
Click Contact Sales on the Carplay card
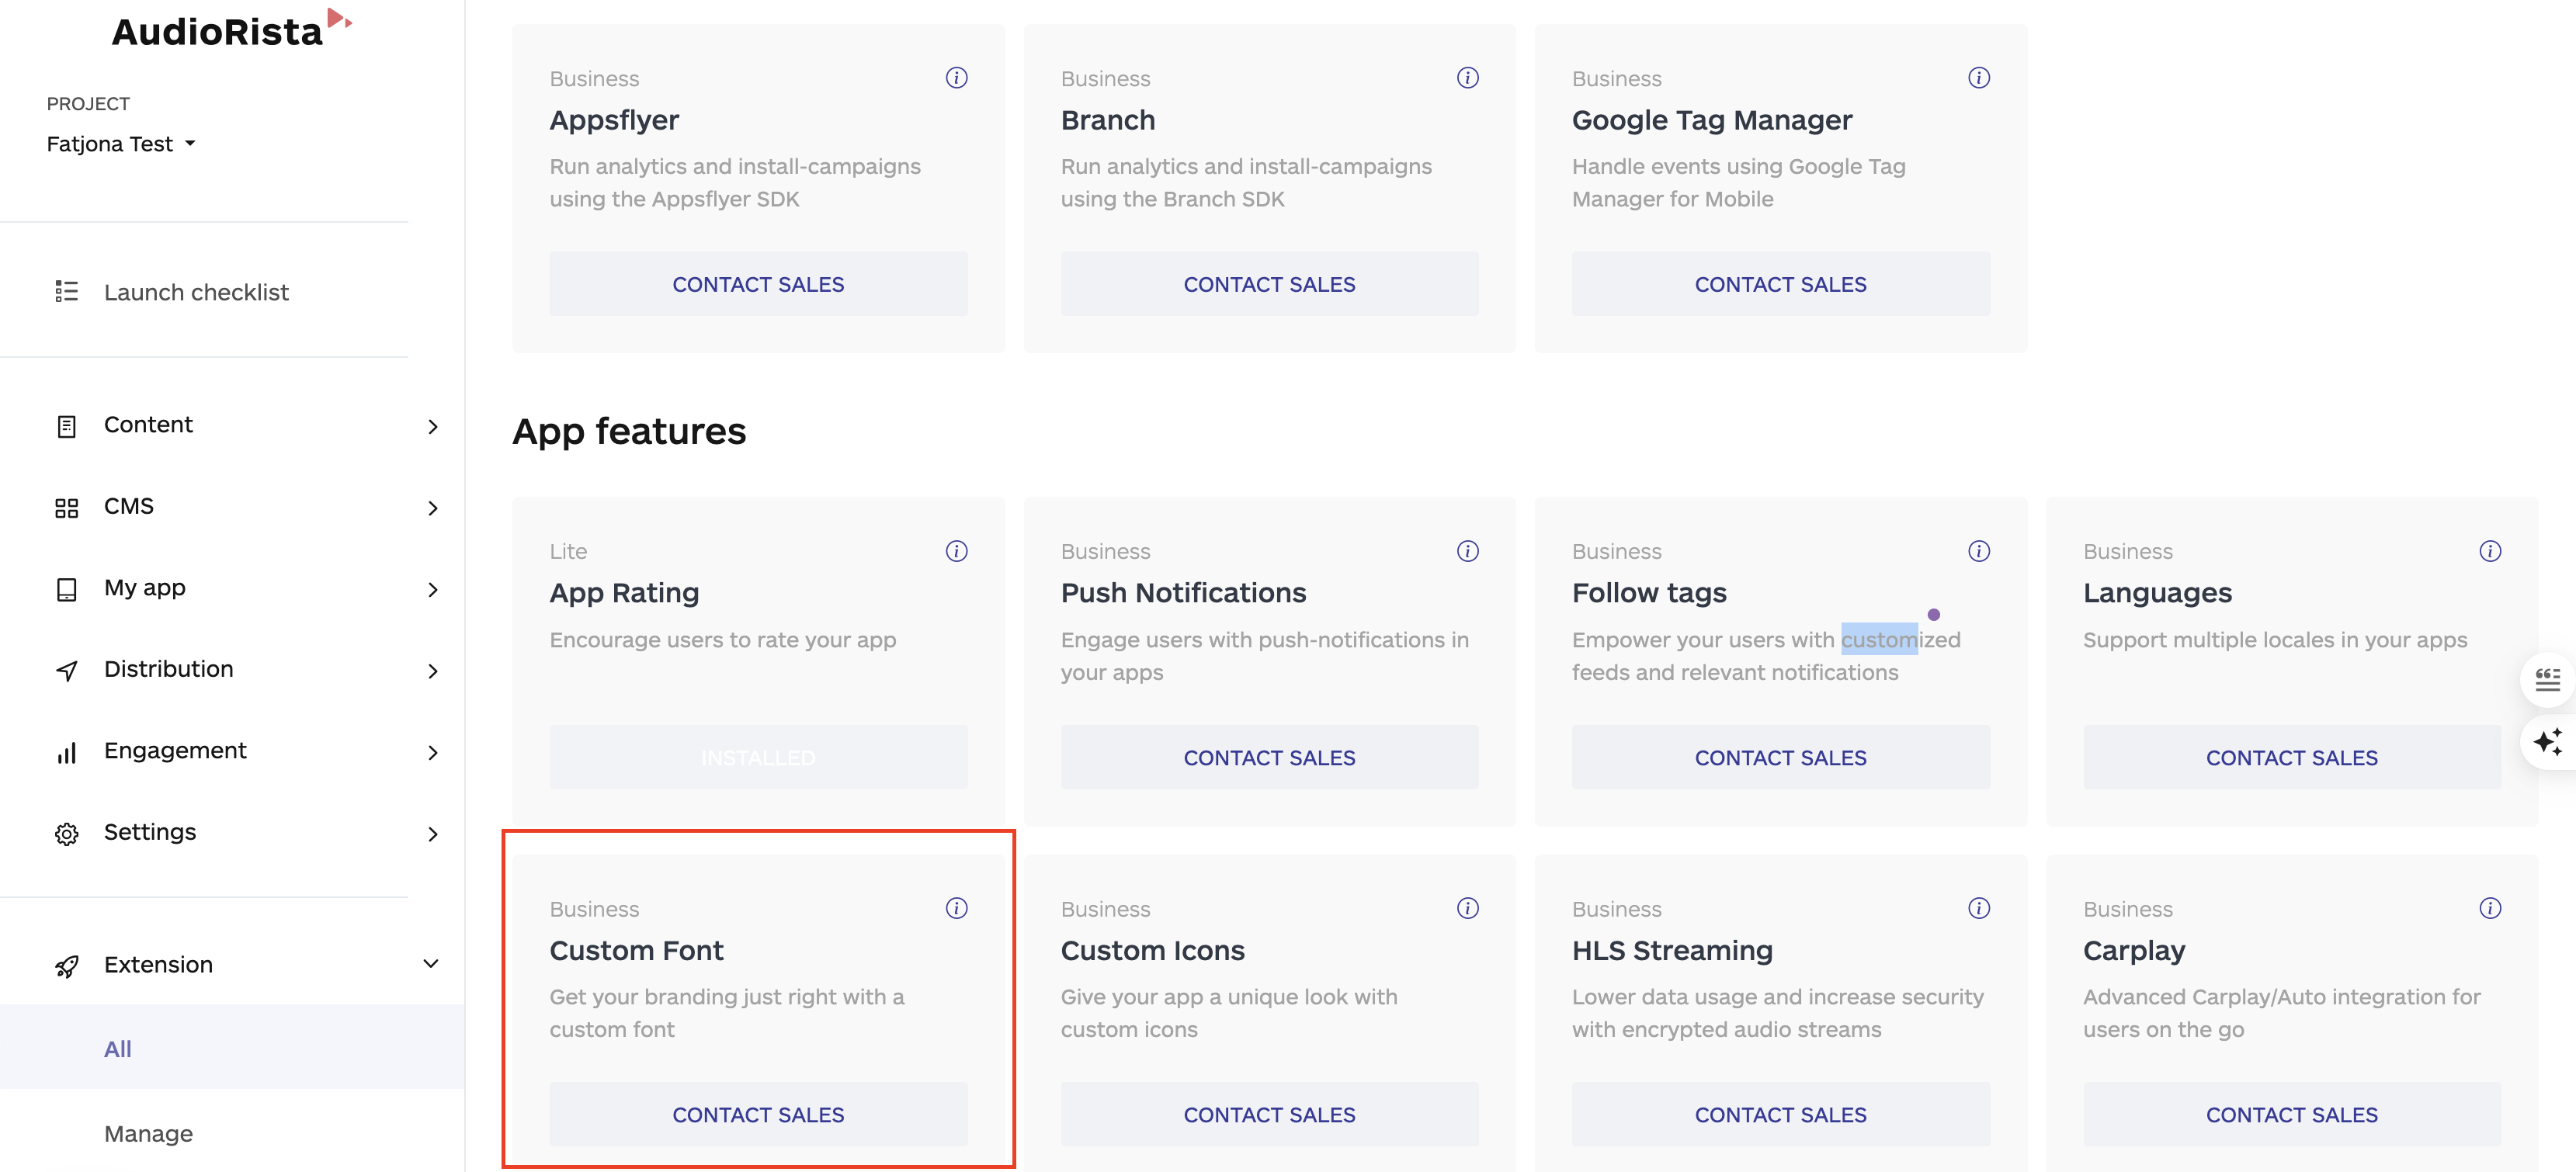tap(2292, 1114)
